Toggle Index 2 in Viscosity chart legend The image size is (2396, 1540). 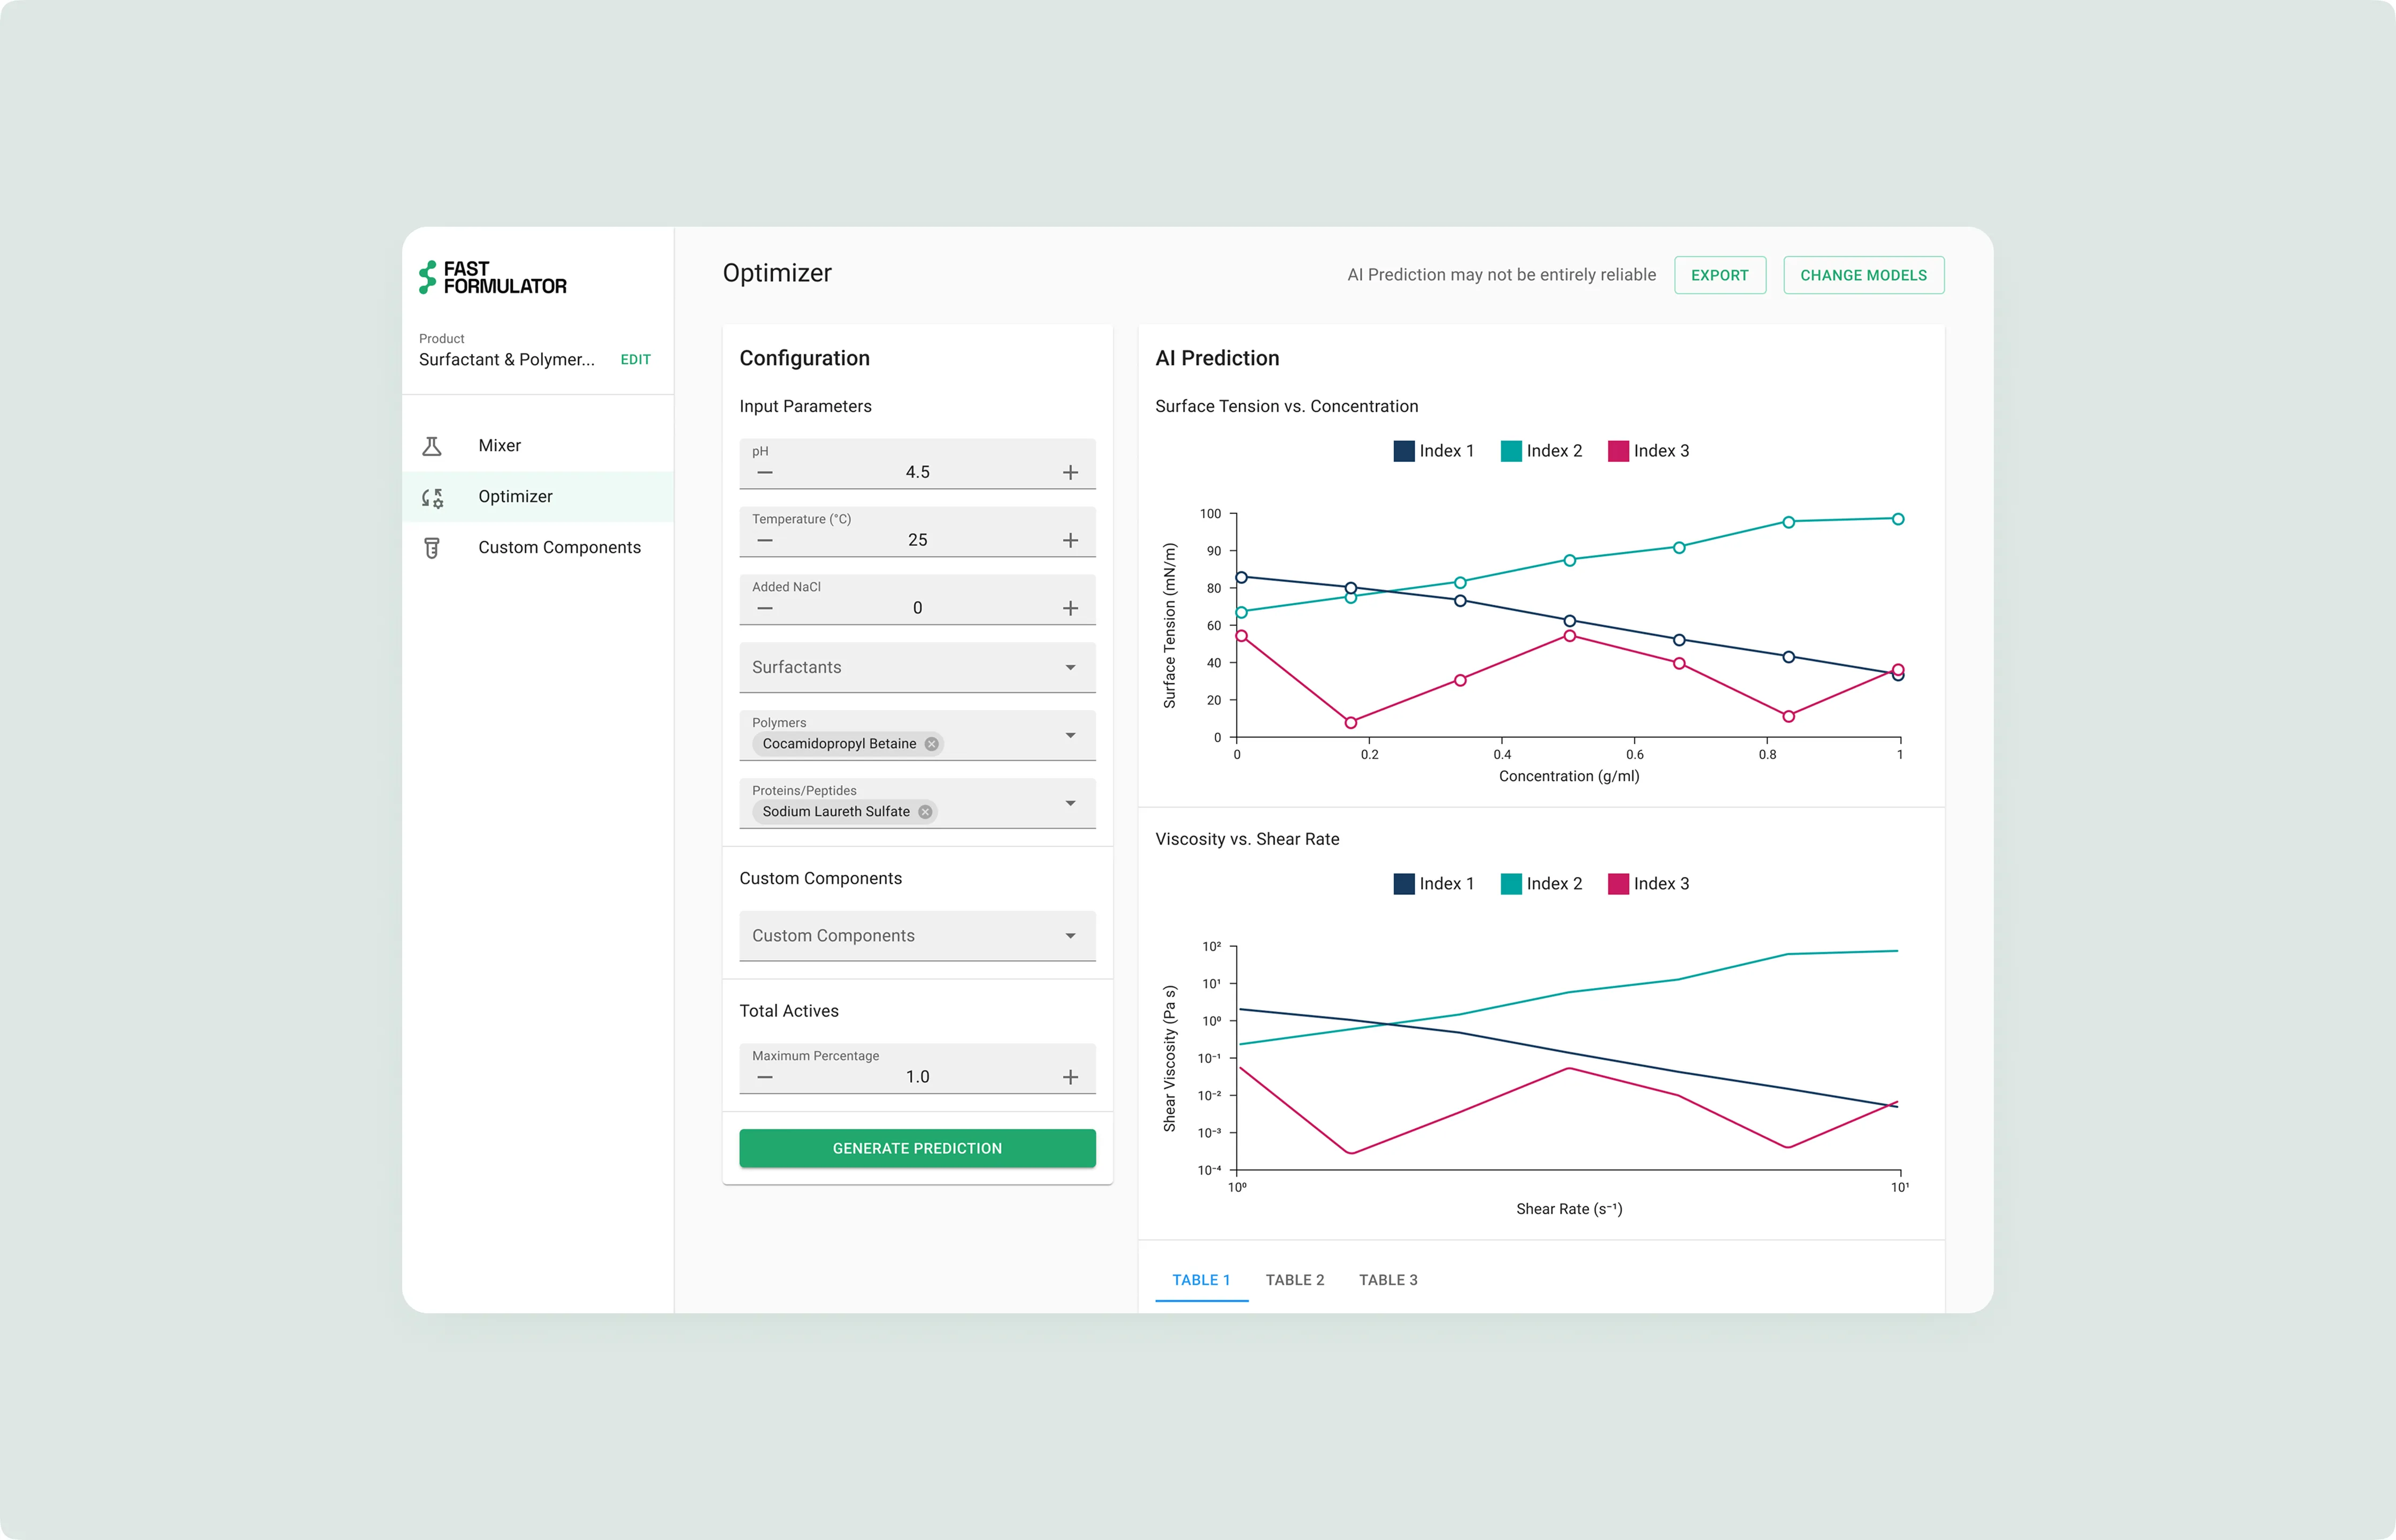(x=1541, y=884)
